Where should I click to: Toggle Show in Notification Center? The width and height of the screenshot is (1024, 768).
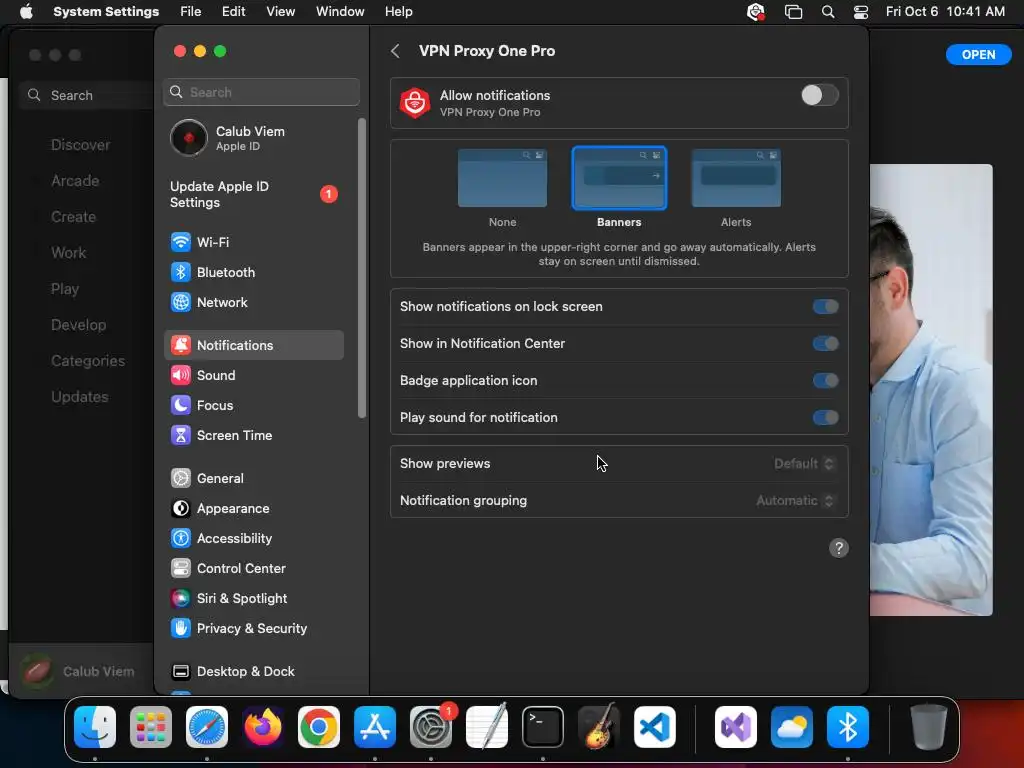[x=825, y=344]
